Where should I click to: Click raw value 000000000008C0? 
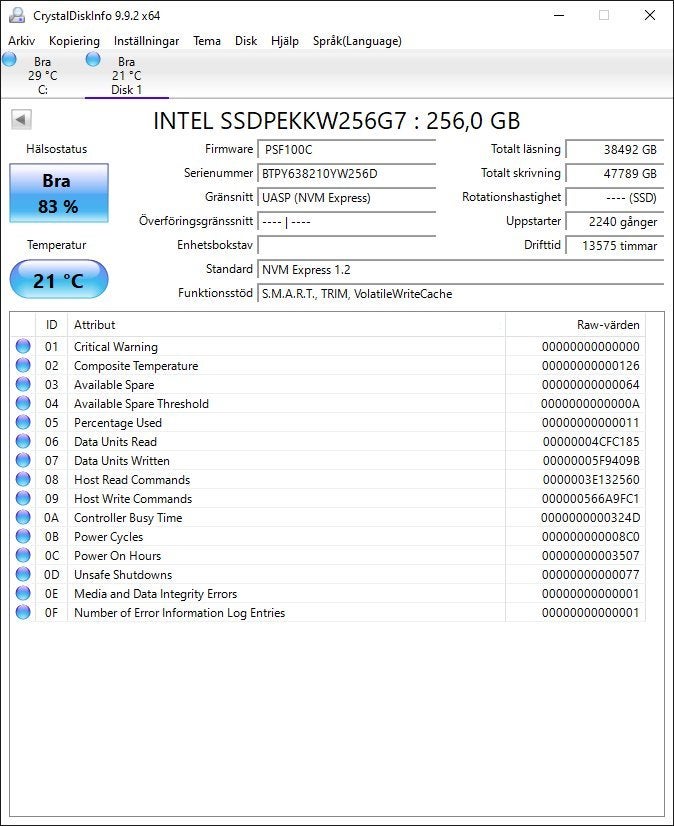pyautogui.click(x=591, y=536)
